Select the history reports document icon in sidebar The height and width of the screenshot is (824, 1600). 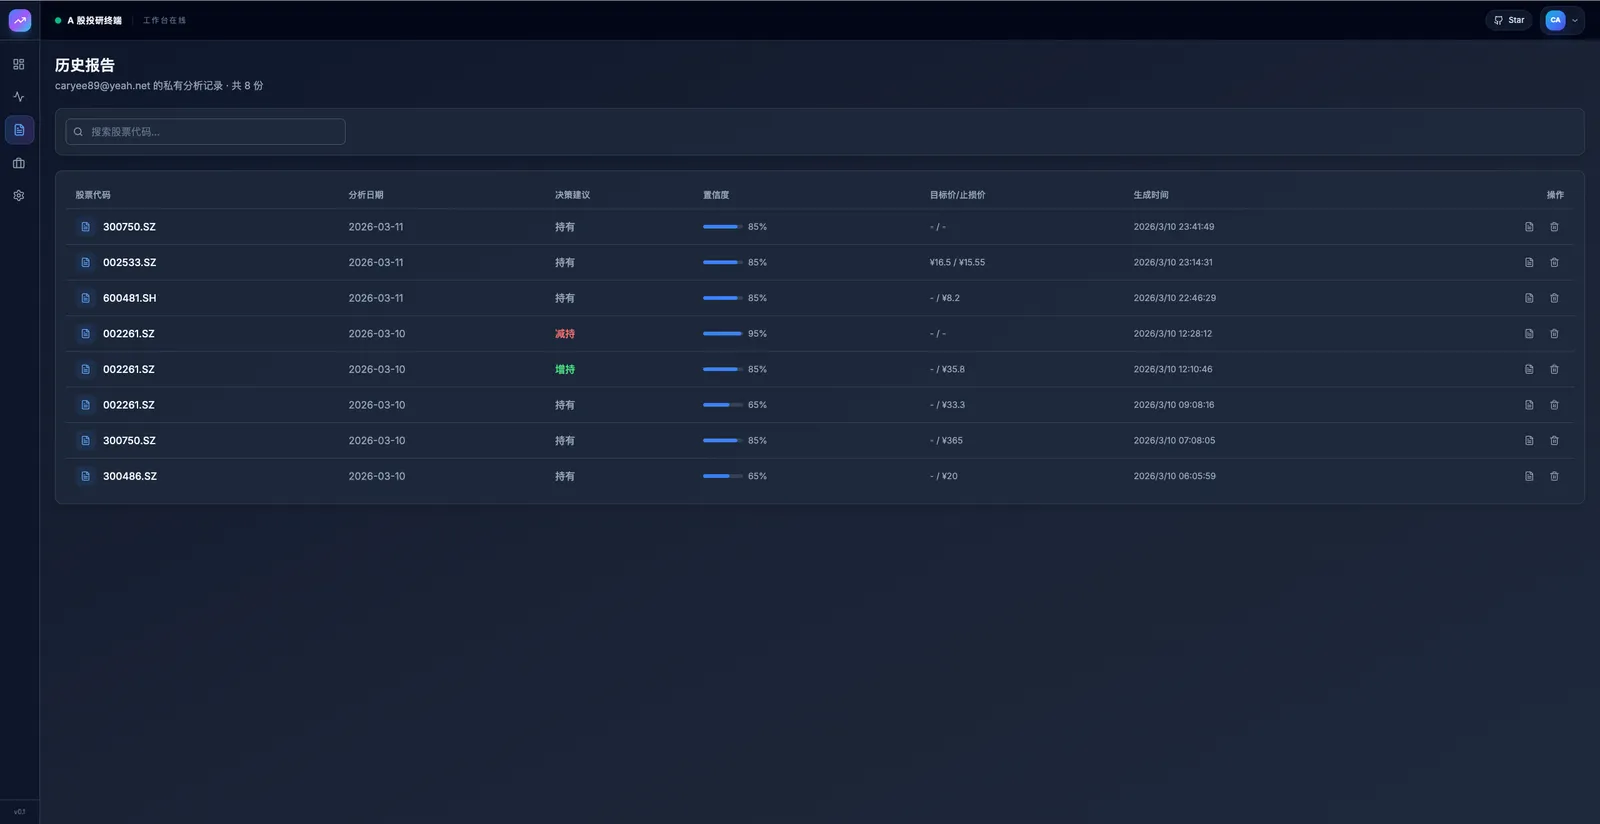click(x=19, y=130)
